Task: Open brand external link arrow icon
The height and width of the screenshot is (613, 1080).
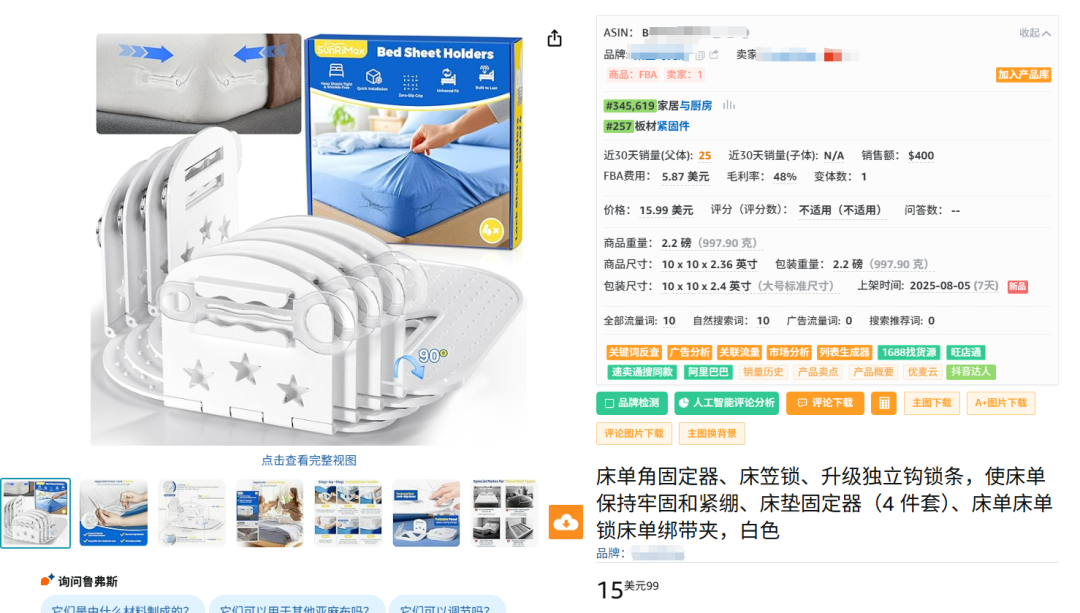Action: click(x=714, y=54)
